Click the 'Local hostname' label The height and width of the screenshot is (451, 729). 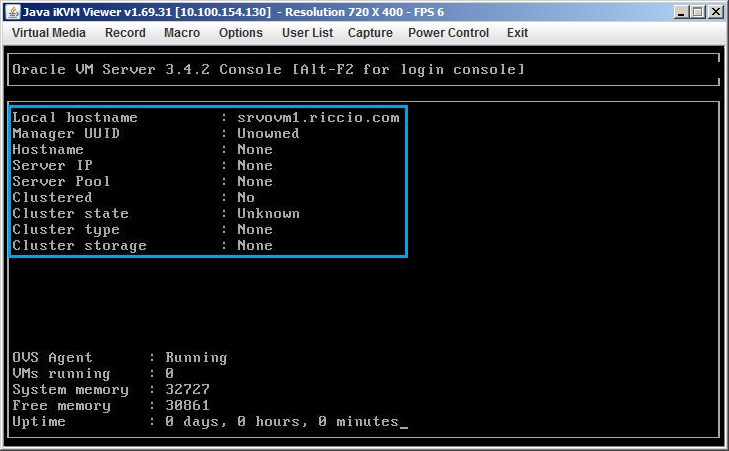tap(75, 117)
